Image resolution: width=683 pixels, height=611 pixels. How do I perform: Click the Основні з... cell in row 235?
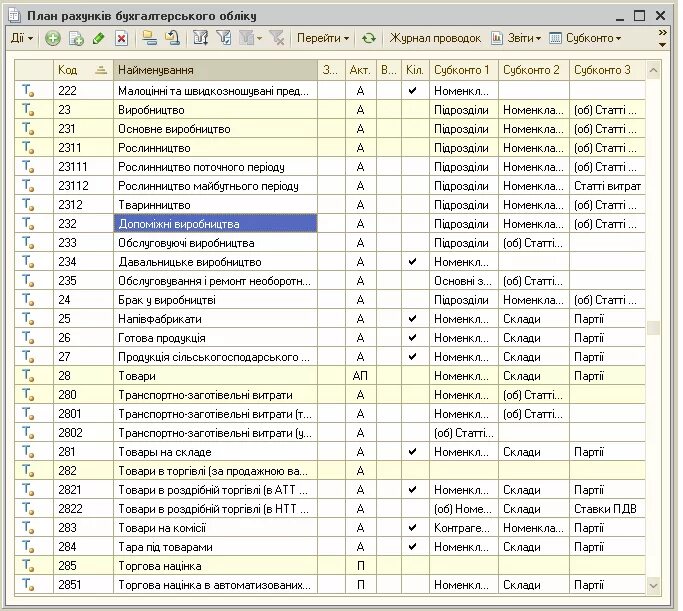click(x=463, y=281)
